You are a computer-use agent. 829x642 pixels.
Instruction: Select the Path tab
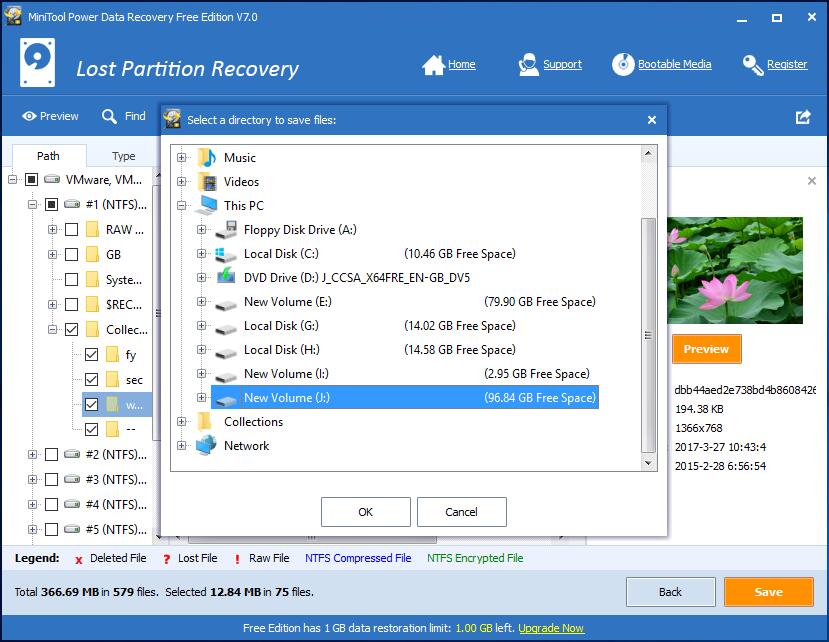tap(48, 156)
